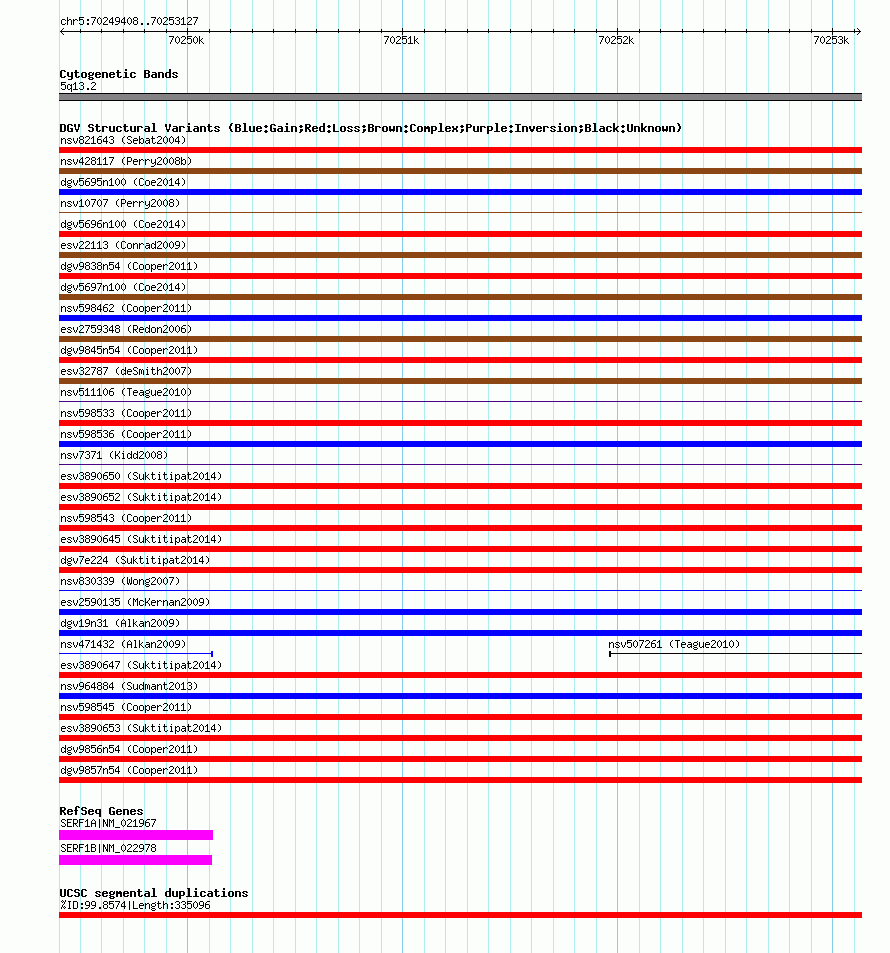Open variant dgv5695n100 (Coe2014)

point(123,182)
